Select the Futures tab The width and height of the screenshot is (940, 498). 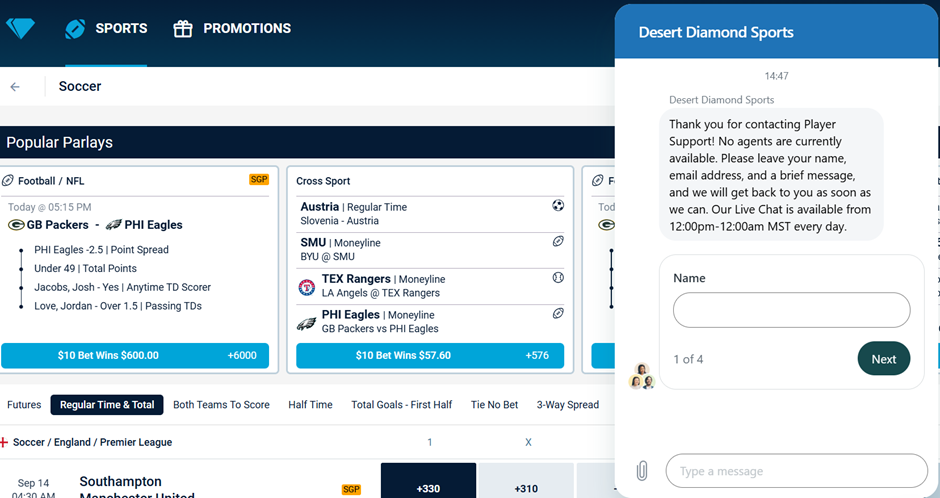pos(24,405)
